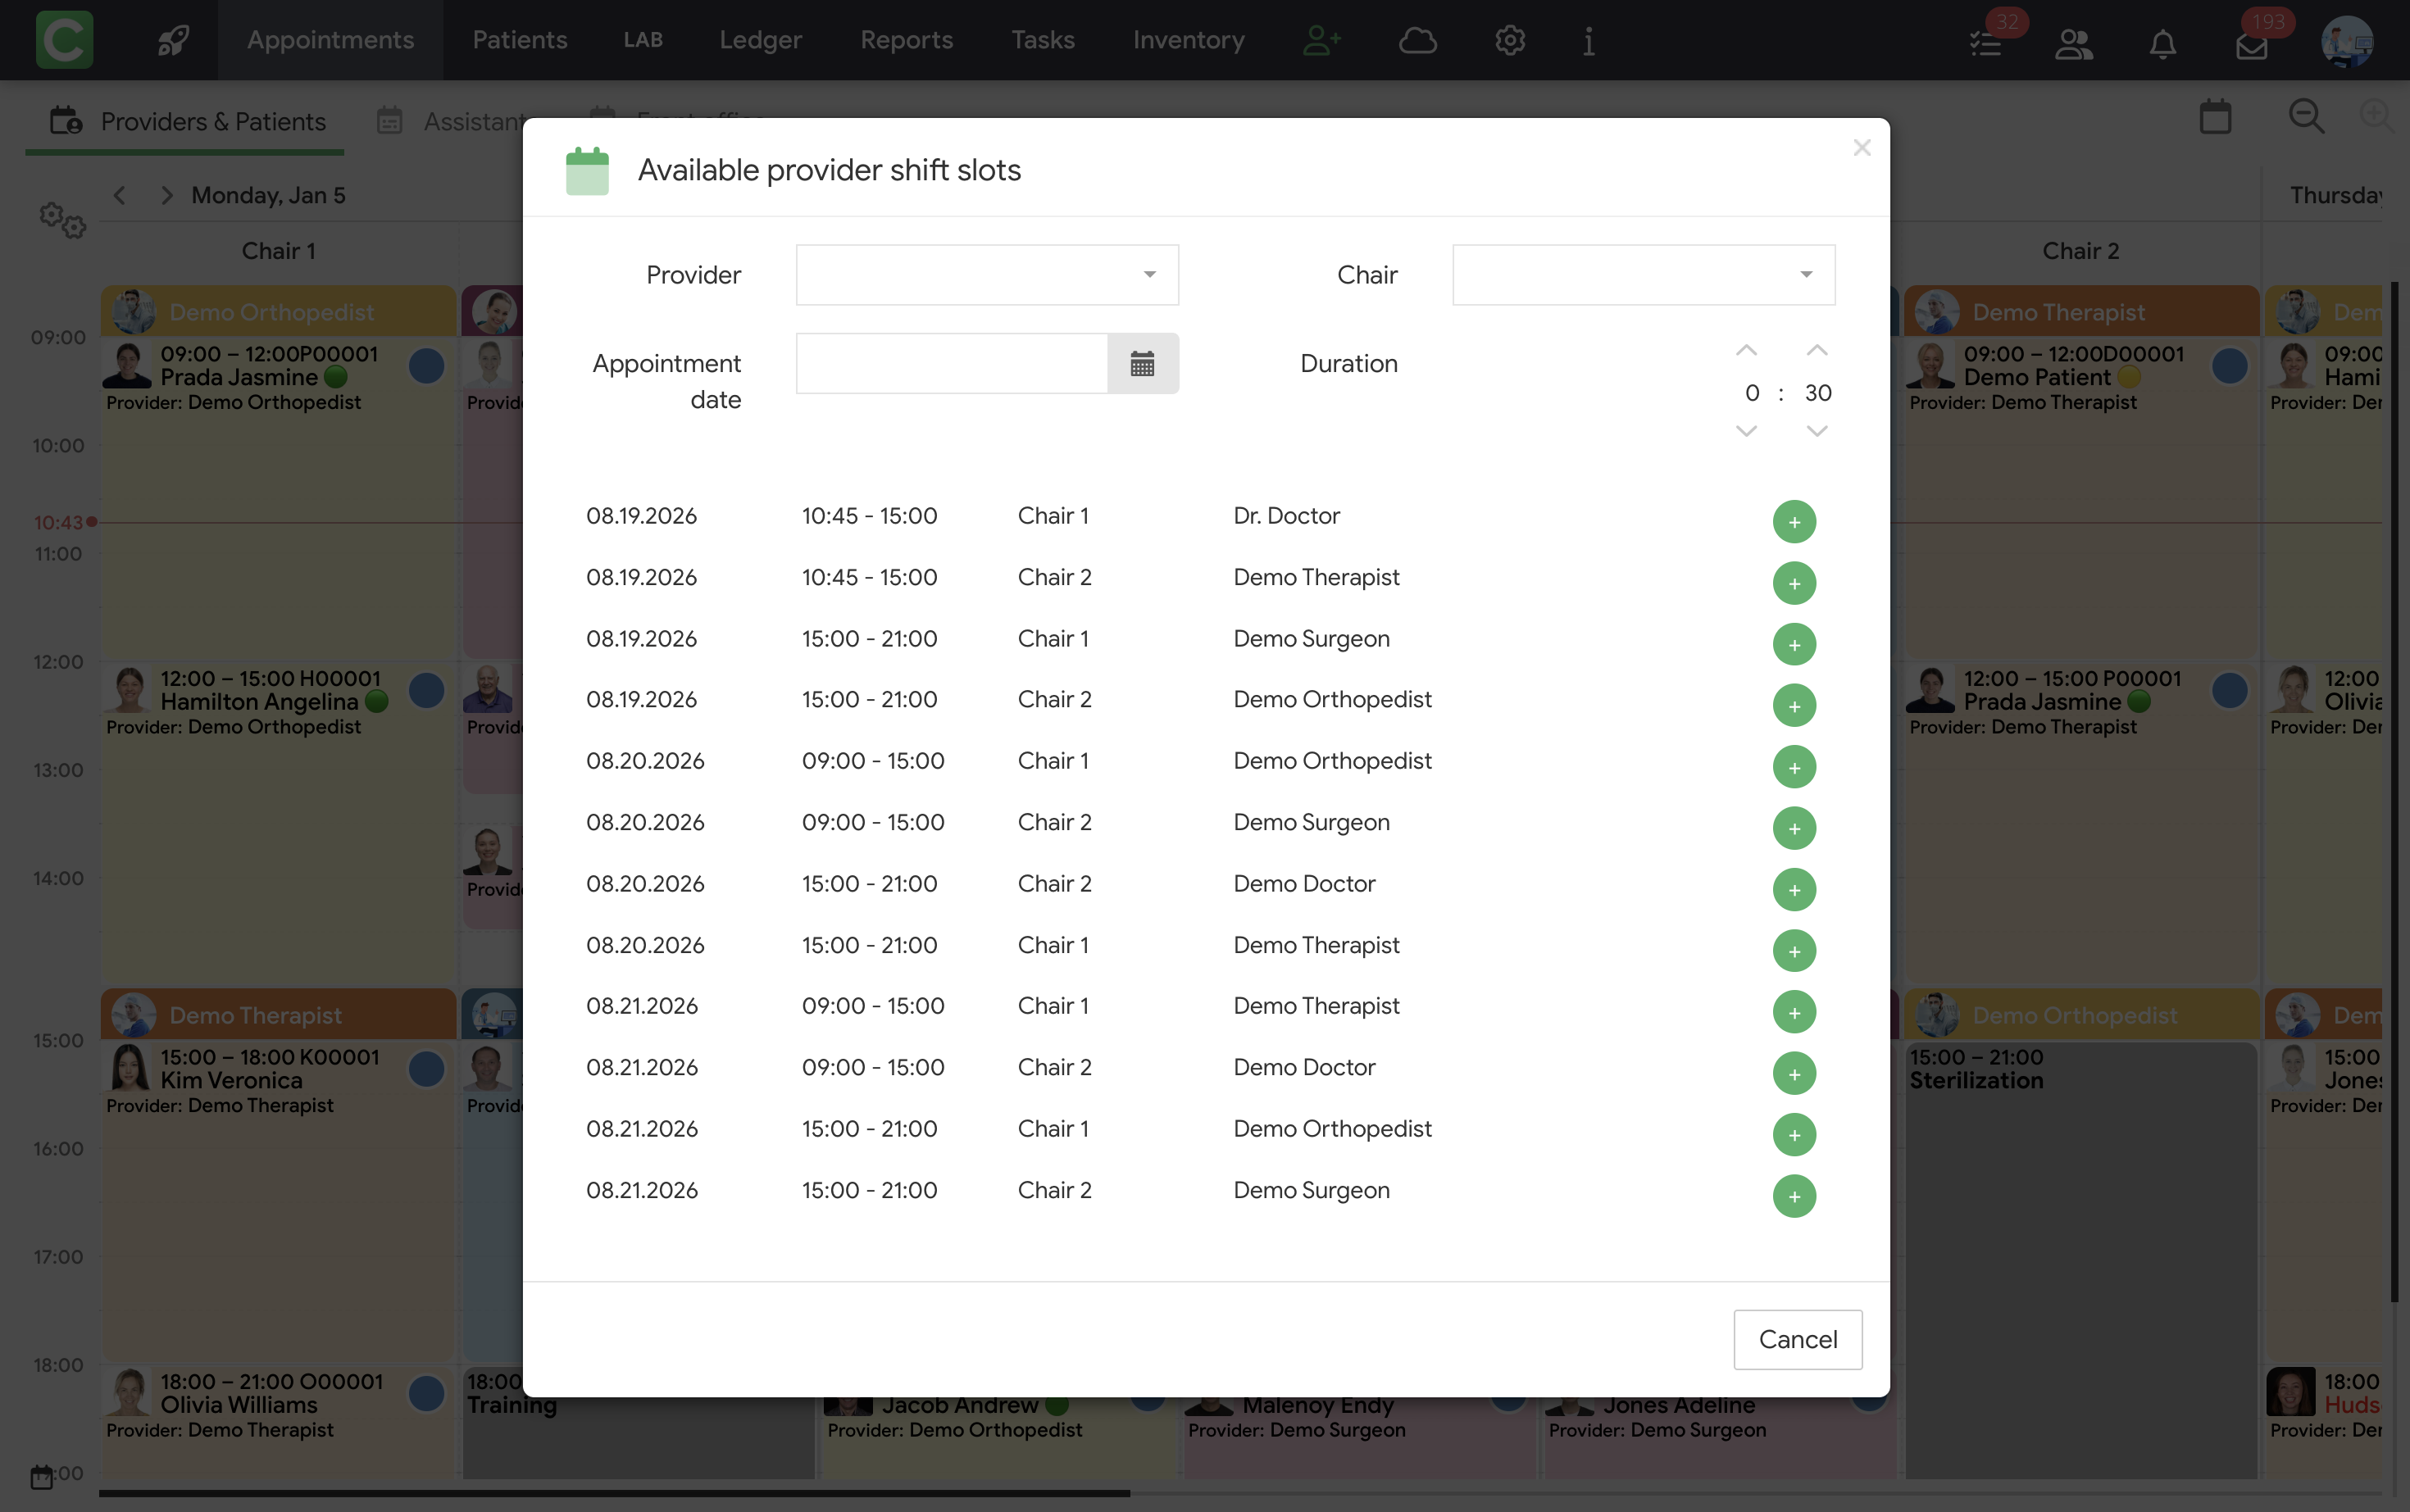Open mail inbox with 193 badge
Image resolution: width=2410 pixels, height=1512 pixels.
[2251, 46]
